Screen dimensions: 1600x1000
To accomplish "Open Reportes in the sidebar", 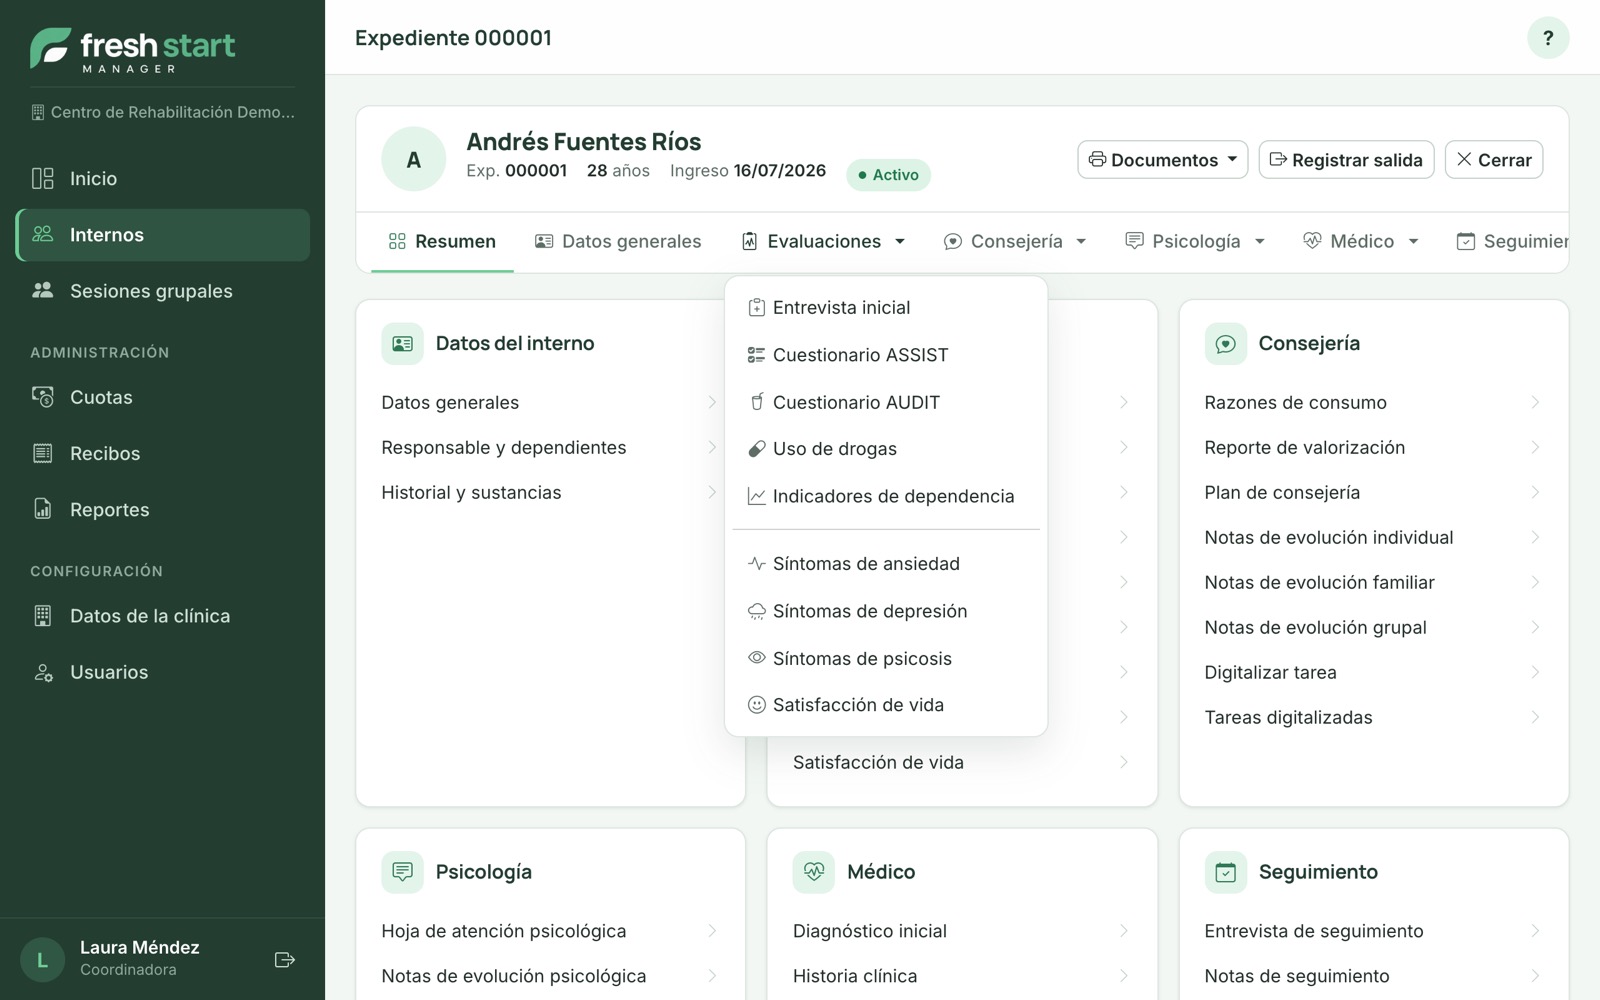I will (162, 509).
